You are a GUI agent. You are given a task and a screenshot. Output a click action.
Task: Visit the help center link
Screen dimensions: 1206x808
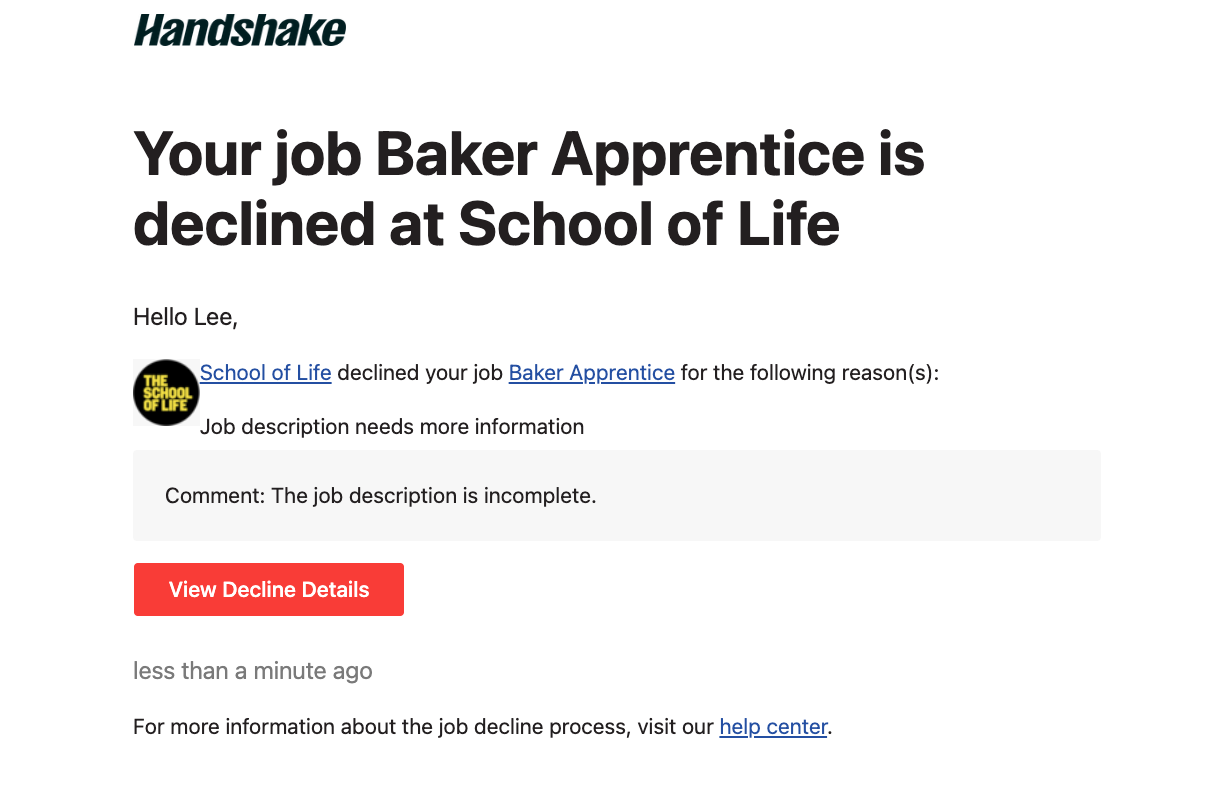(773, 727)
